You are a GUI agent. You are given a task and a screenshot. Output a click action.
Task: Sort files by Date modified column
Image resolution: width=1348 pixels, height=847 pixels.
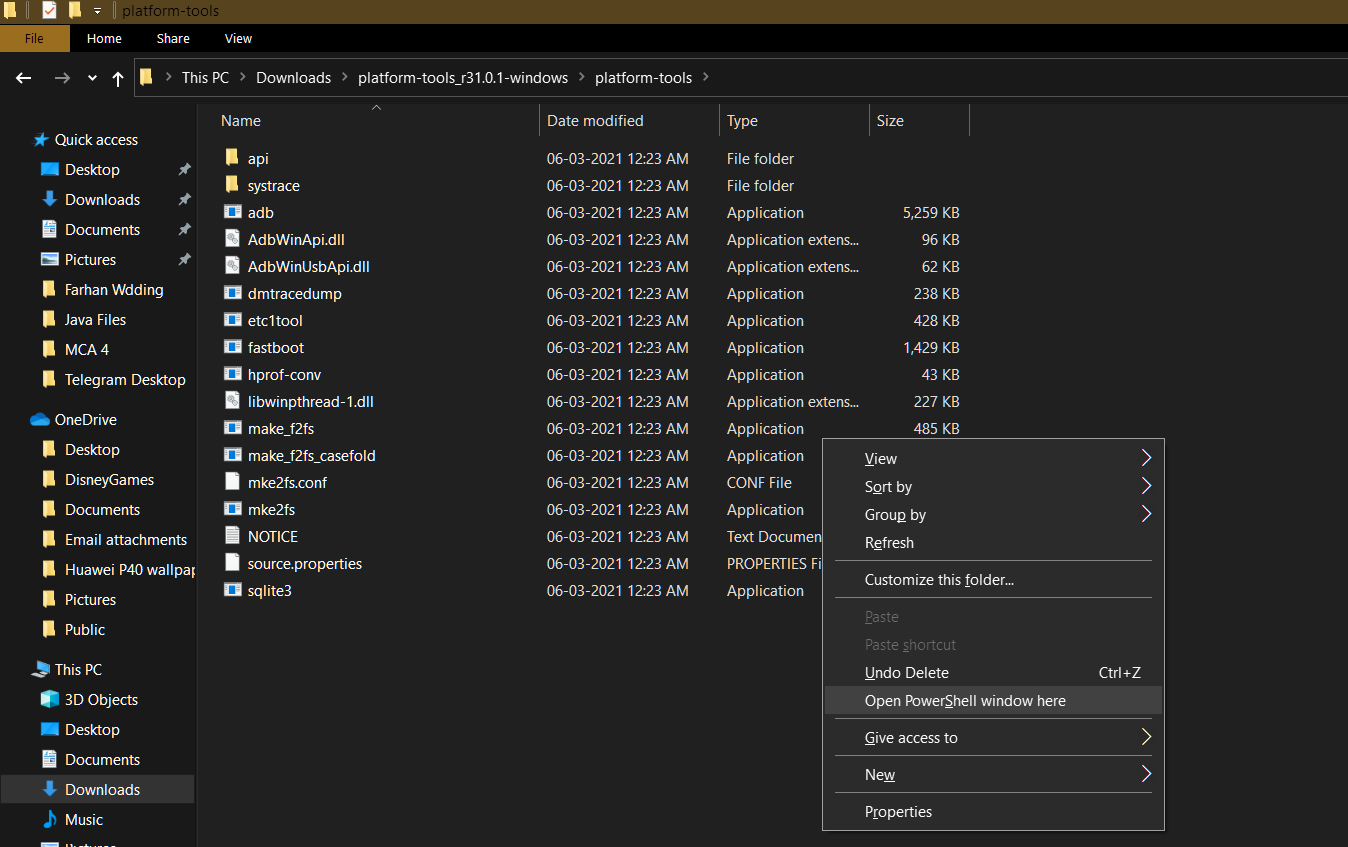(x=595, y=121)
